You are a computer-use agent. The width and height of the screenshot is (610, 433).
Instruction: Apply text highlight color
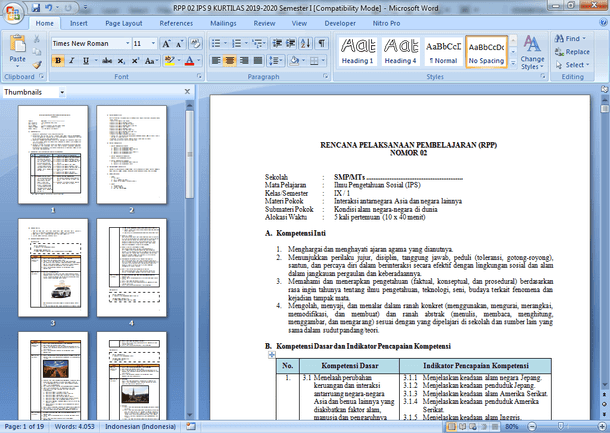[170, 61]
